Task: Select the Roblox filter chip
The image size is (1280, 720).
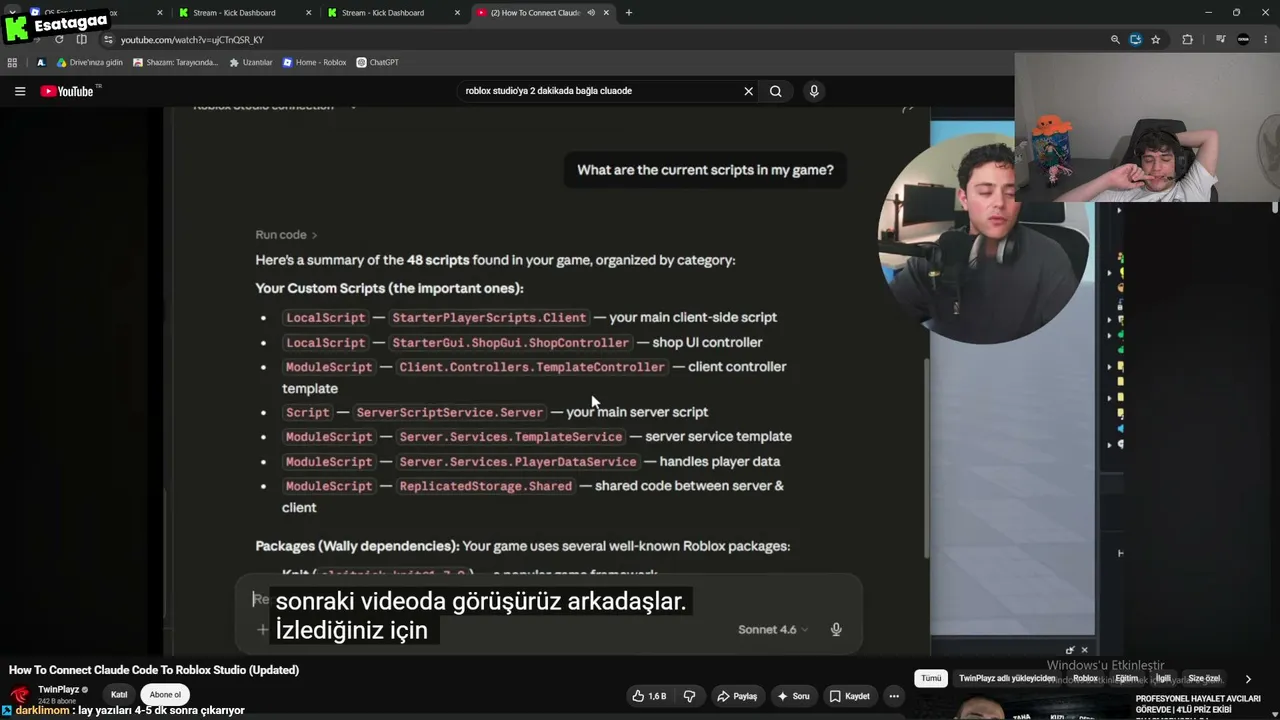Action: (1085, 678)
